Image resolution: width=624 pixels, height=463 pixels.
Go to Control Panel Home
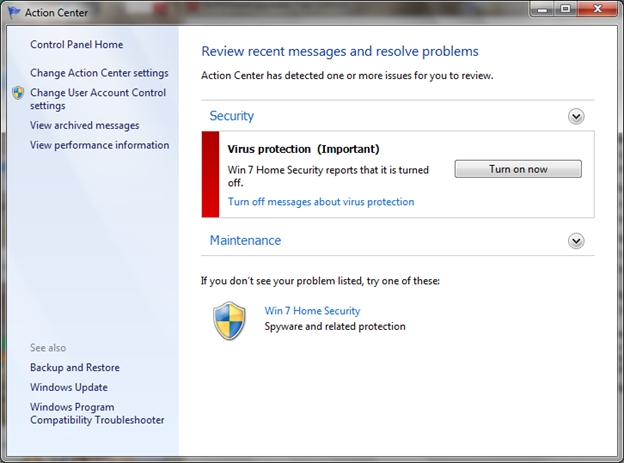77,45
